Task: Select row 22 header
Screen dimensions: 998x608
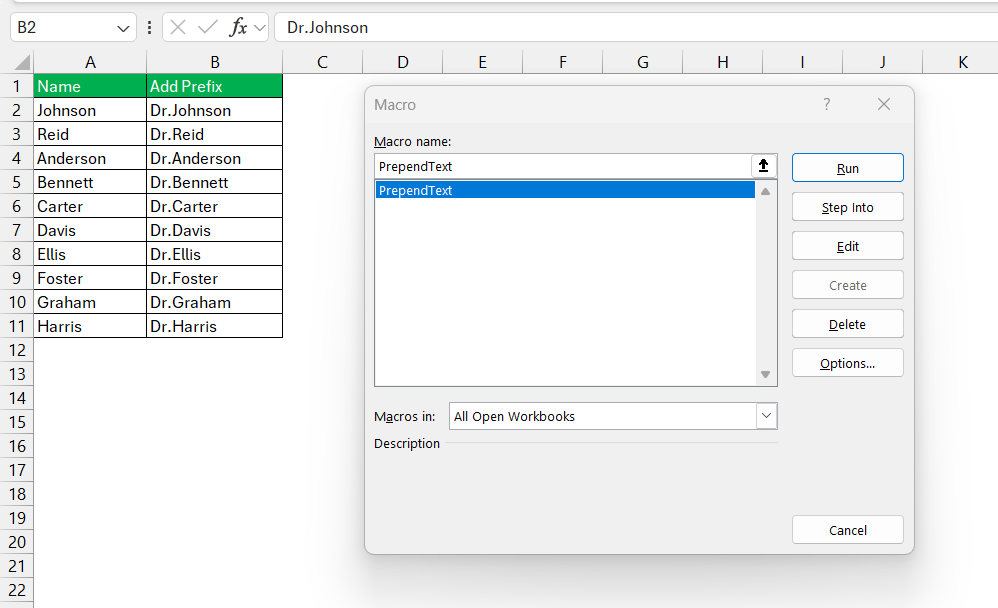Action: click(17, 590)
